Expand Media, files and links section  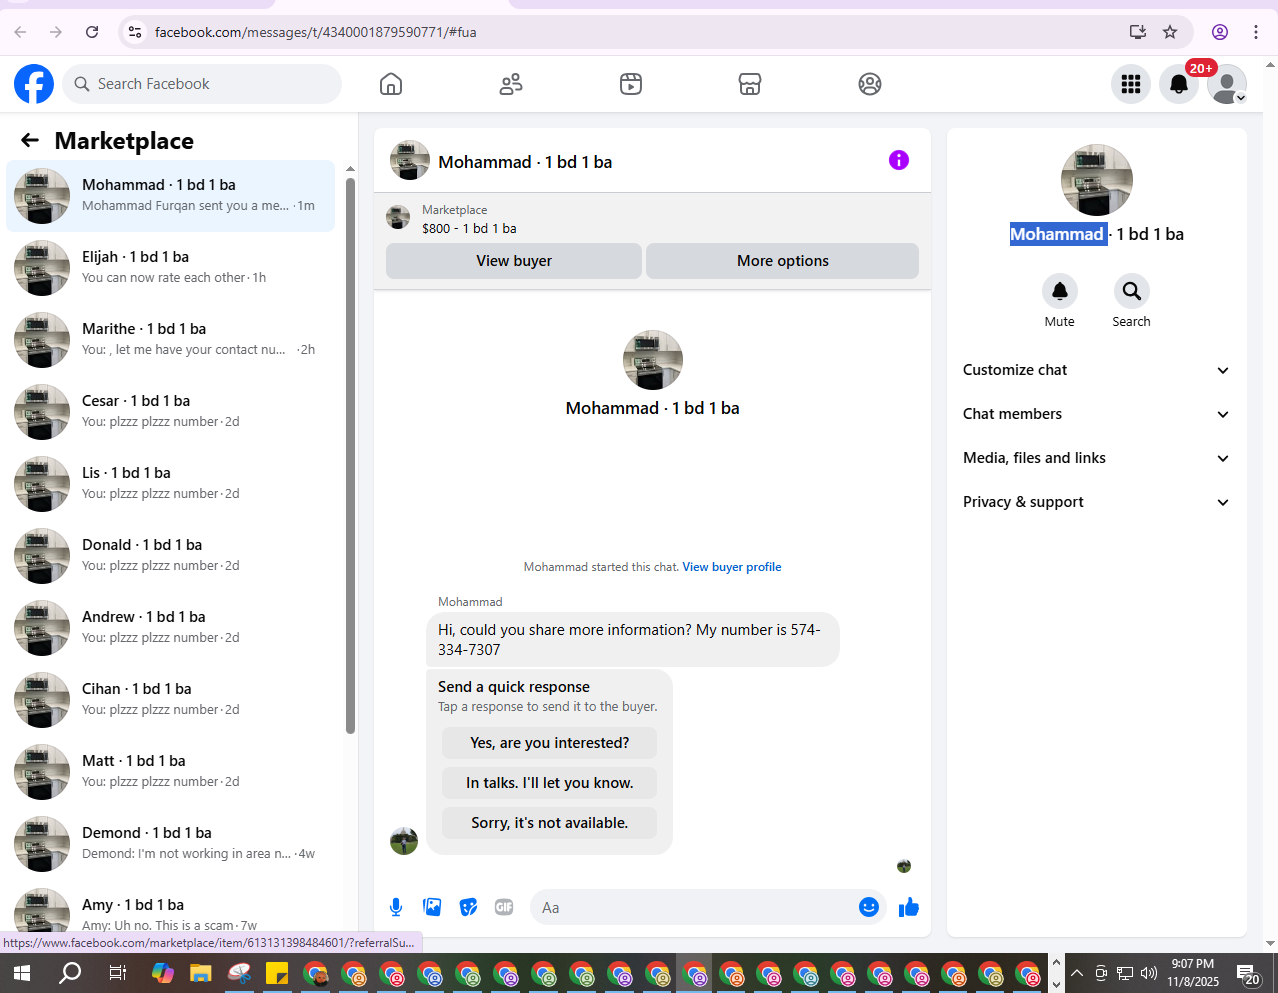click(1096, 458)
